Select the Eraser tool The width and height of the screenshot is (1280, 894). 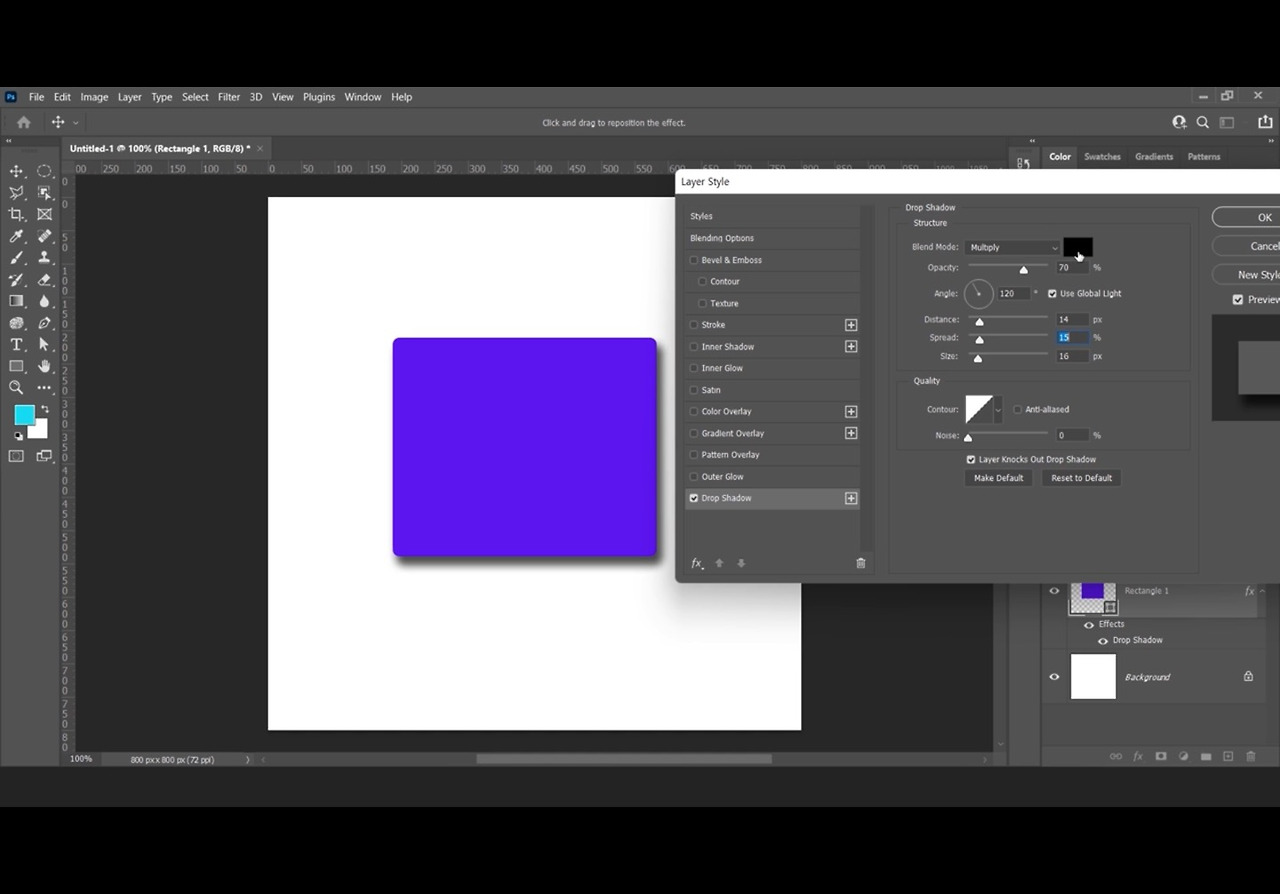pyautogui.click(x=45, y=280)
